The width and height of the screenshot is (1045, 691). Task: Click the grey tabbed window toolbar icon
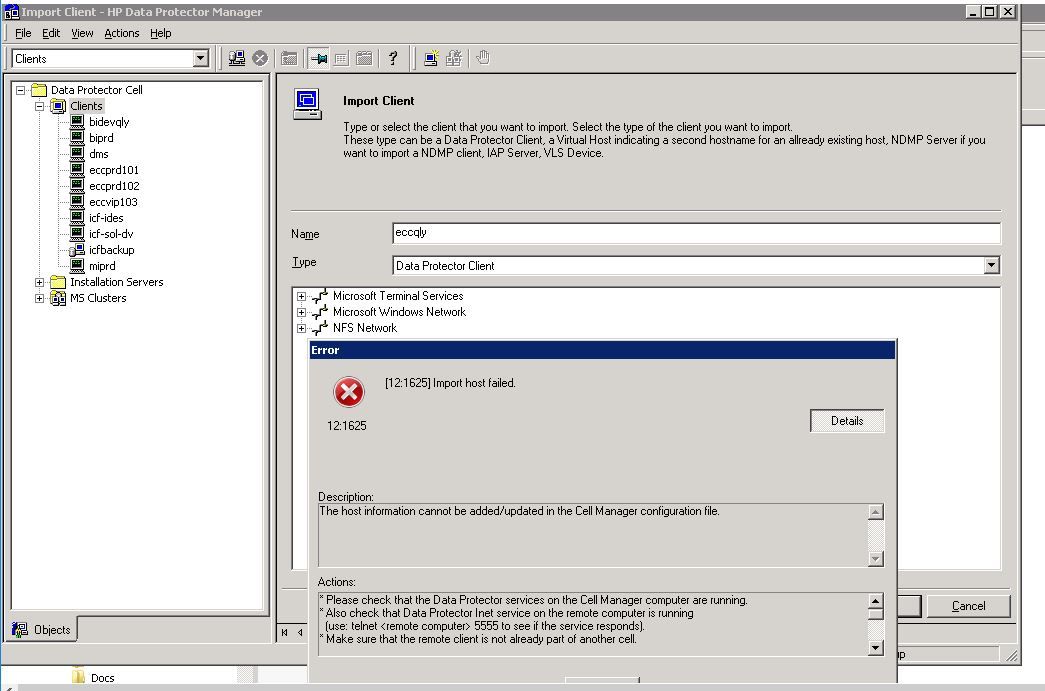[x=364, y=59]
